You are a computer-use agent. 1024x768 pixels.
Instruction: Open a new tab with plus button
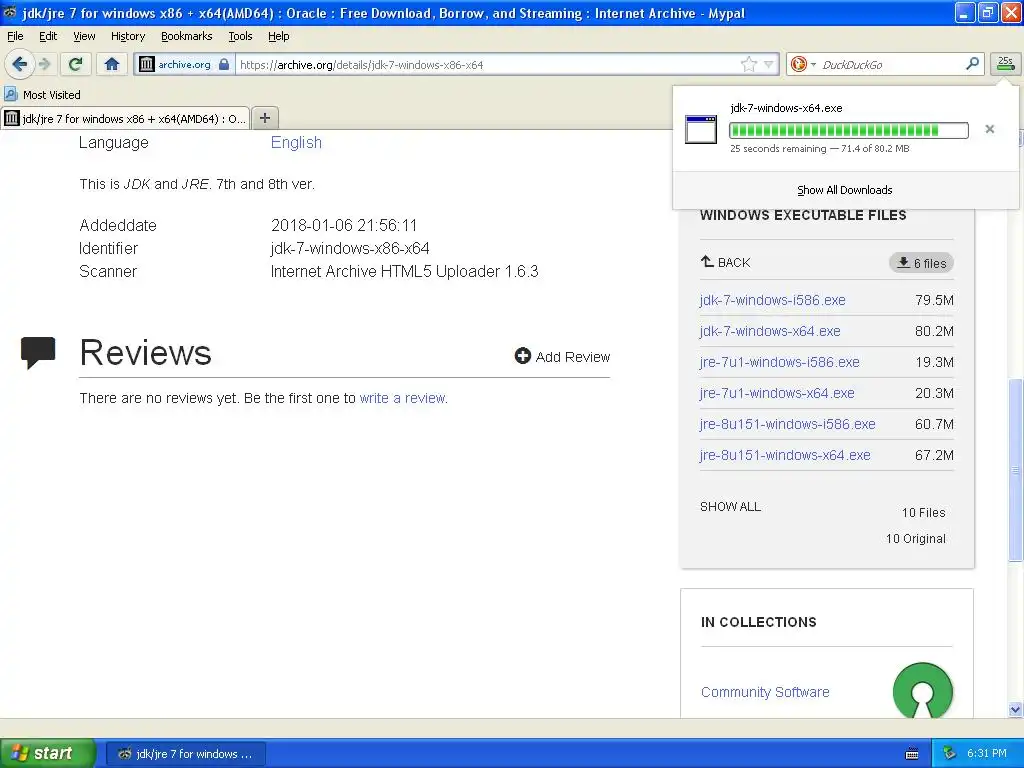pyautogui.click(x=264, y=118)
